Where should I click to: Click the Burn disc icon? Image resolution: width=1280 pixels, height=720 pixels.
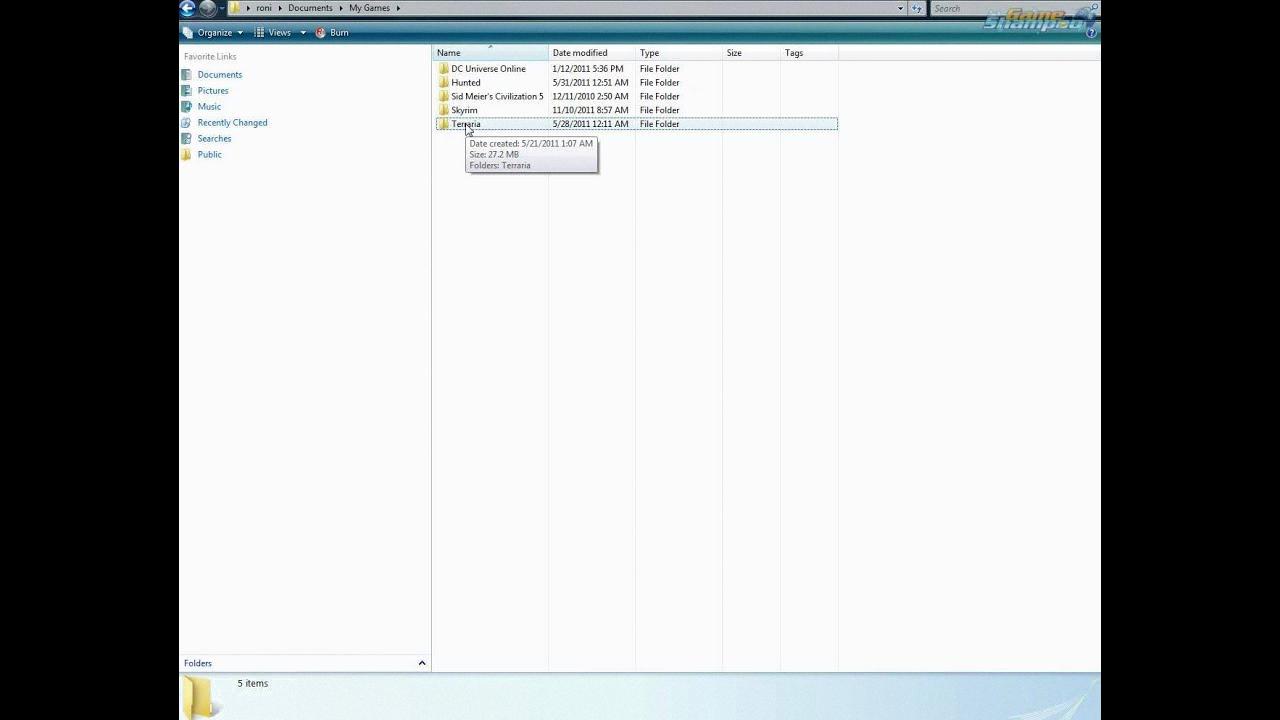(x=321, y=33)
